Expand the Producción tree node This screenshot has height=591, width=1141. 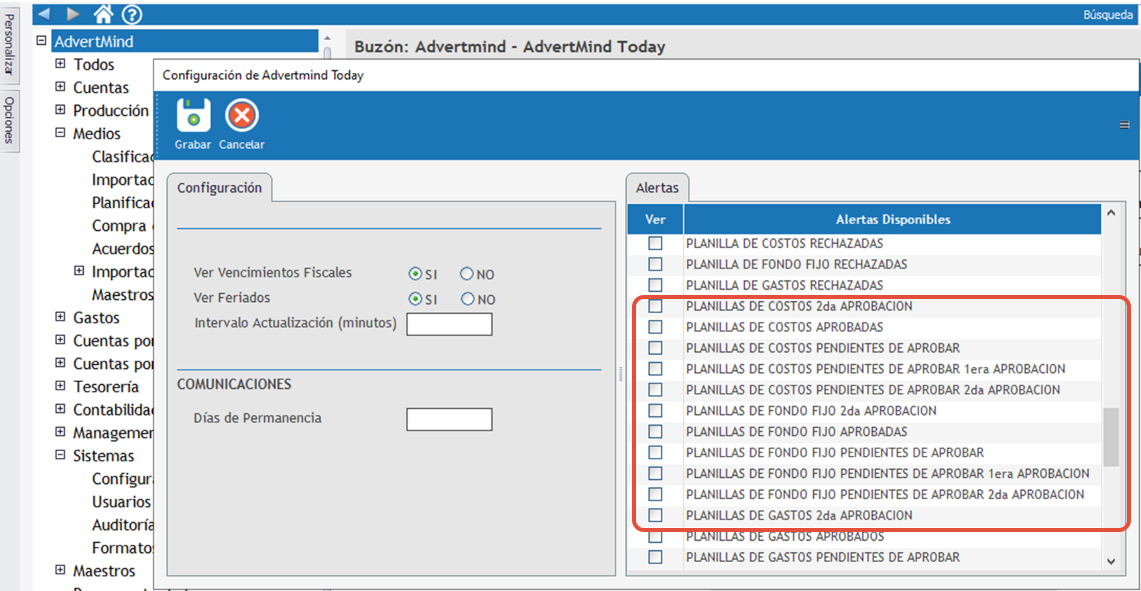pyautogui.click(x=60, y=111)
